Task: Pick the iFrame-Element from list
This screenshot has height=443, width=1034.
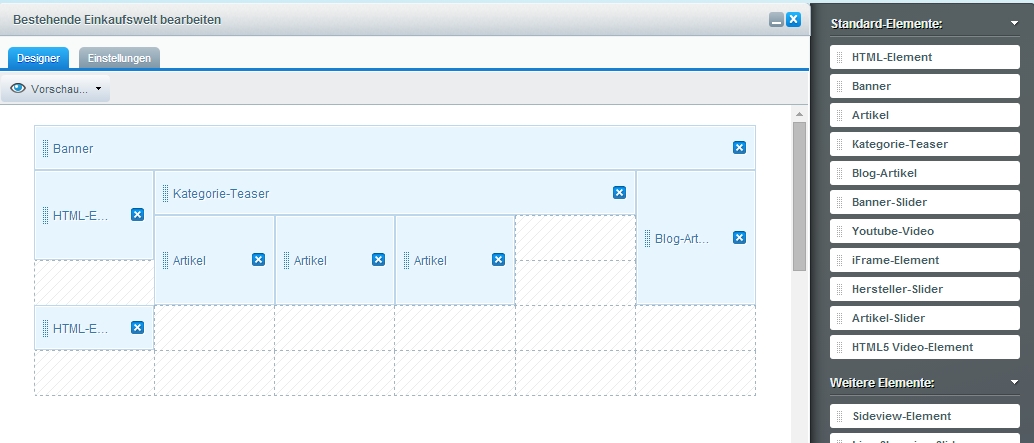Action: pyautogui.click(x=924, y=260)
